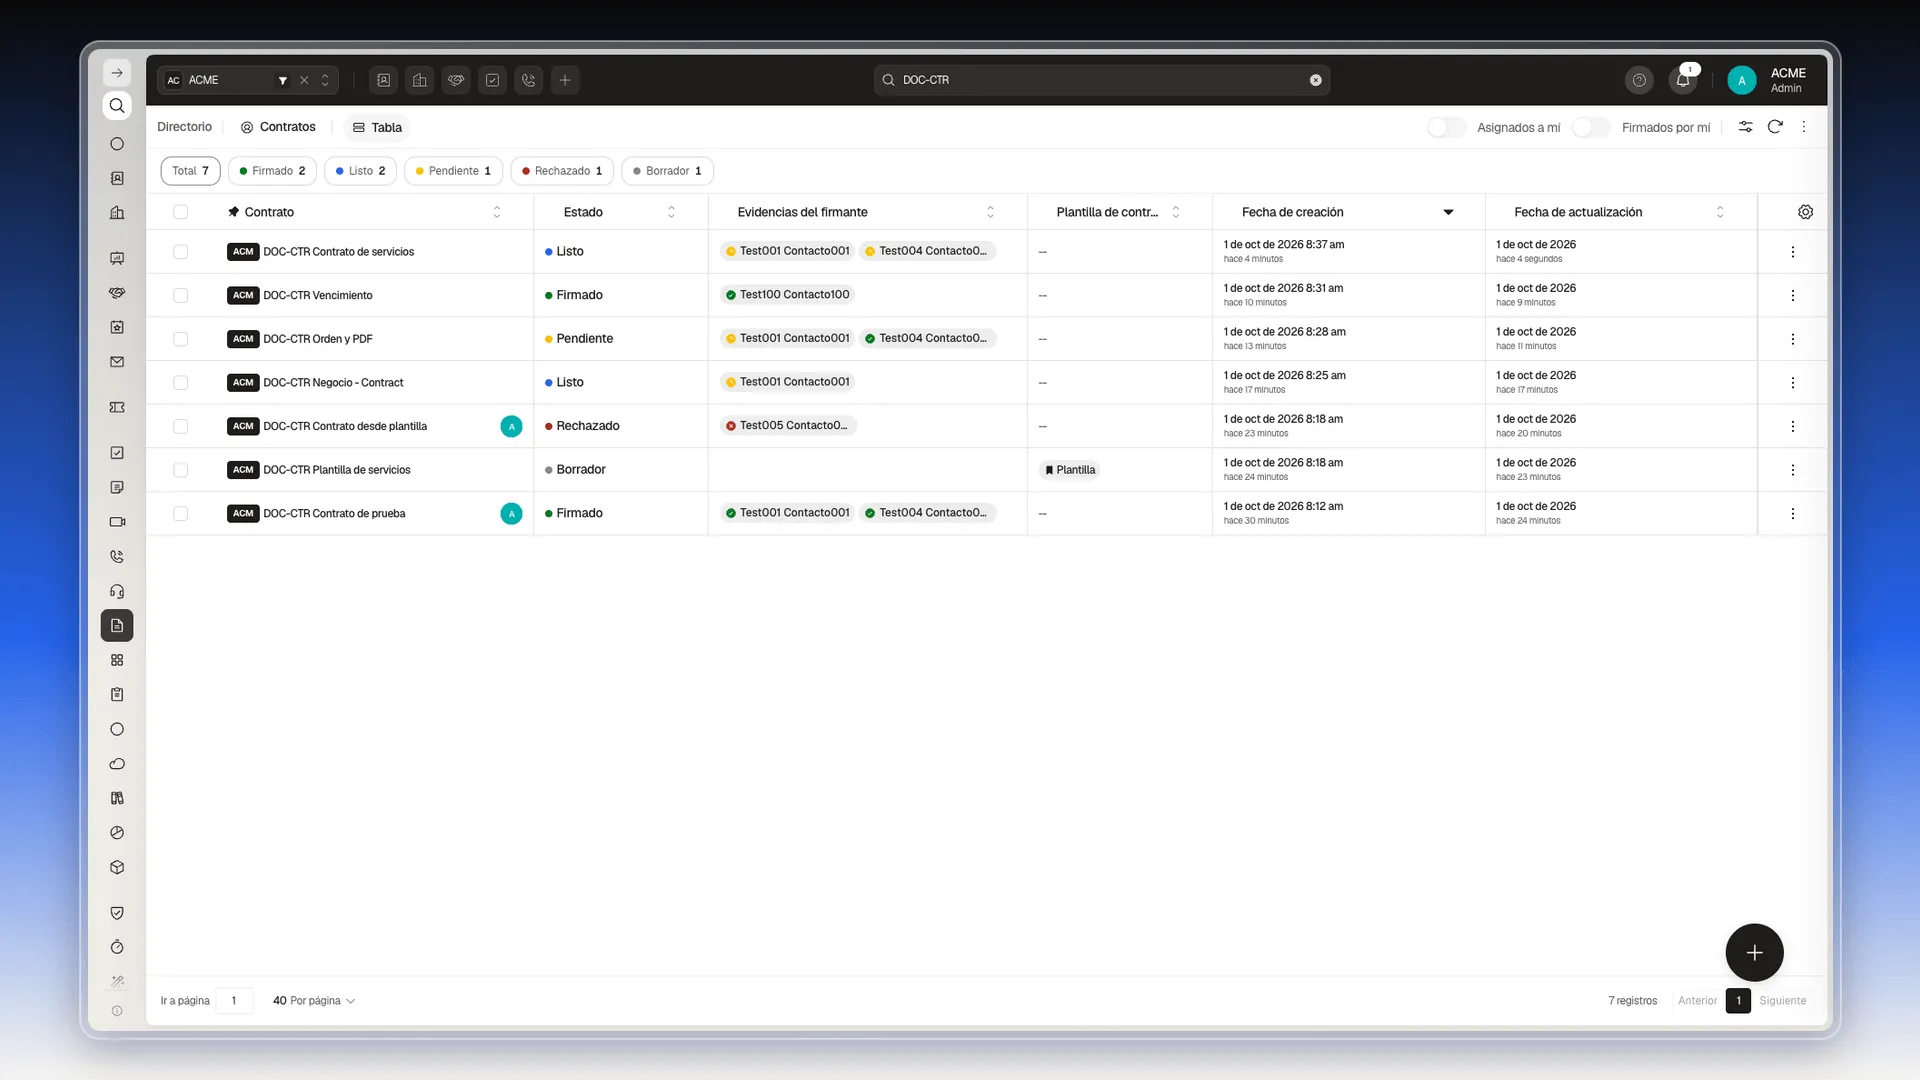
Task: Toggle Asignados a mí switch
Action: [1446, 127]
